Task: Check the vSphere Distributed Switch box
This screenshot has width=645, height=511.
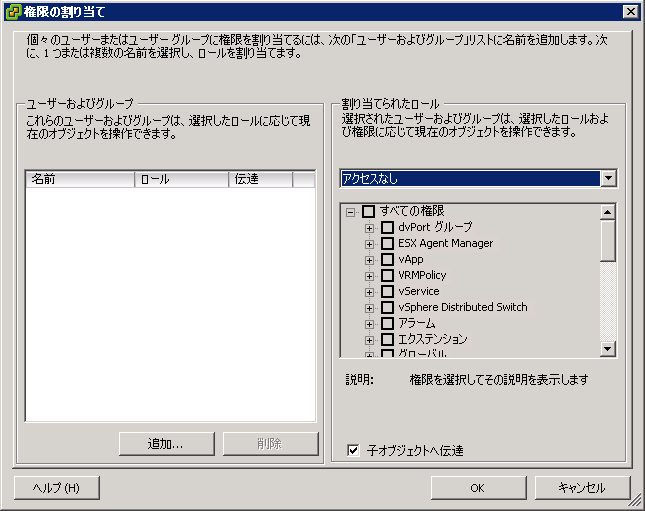Action: click(x=387, y=307)
